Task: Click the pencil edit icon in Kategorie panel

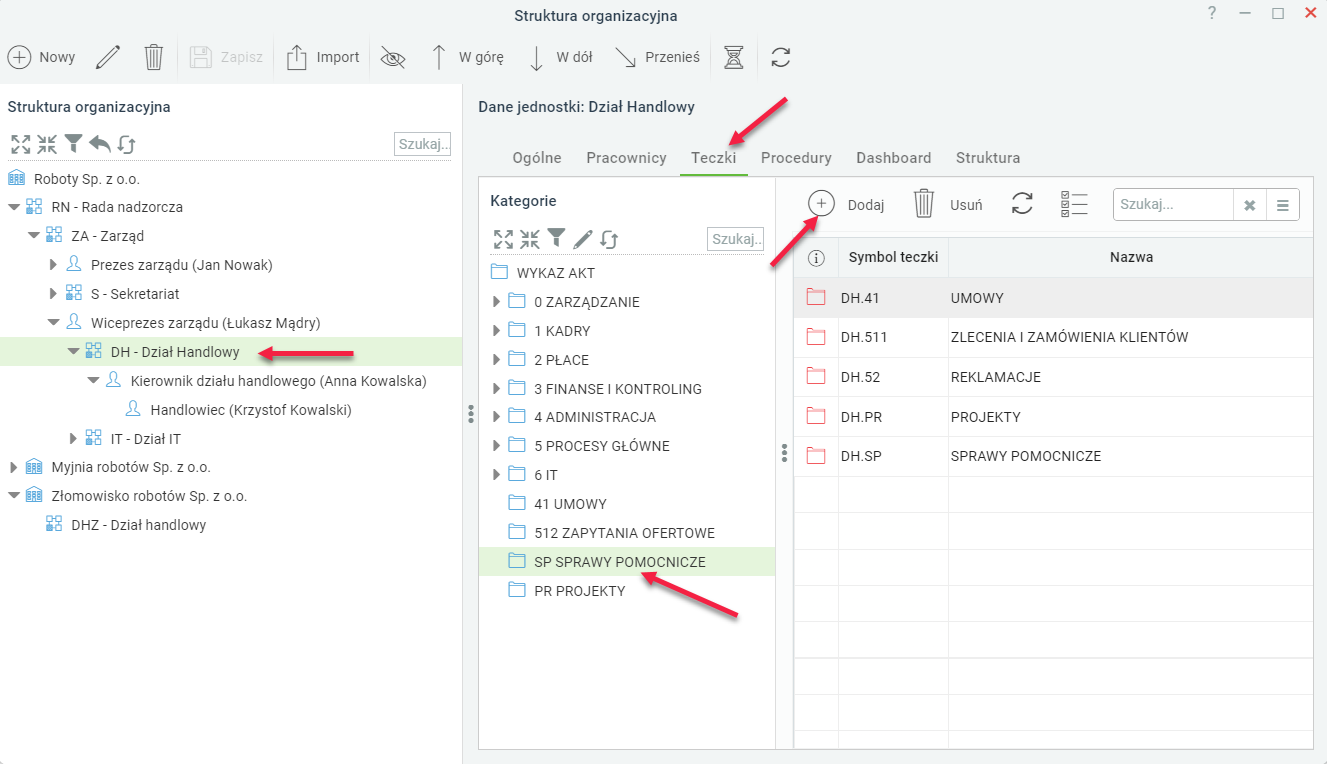Action: (583, 238)
